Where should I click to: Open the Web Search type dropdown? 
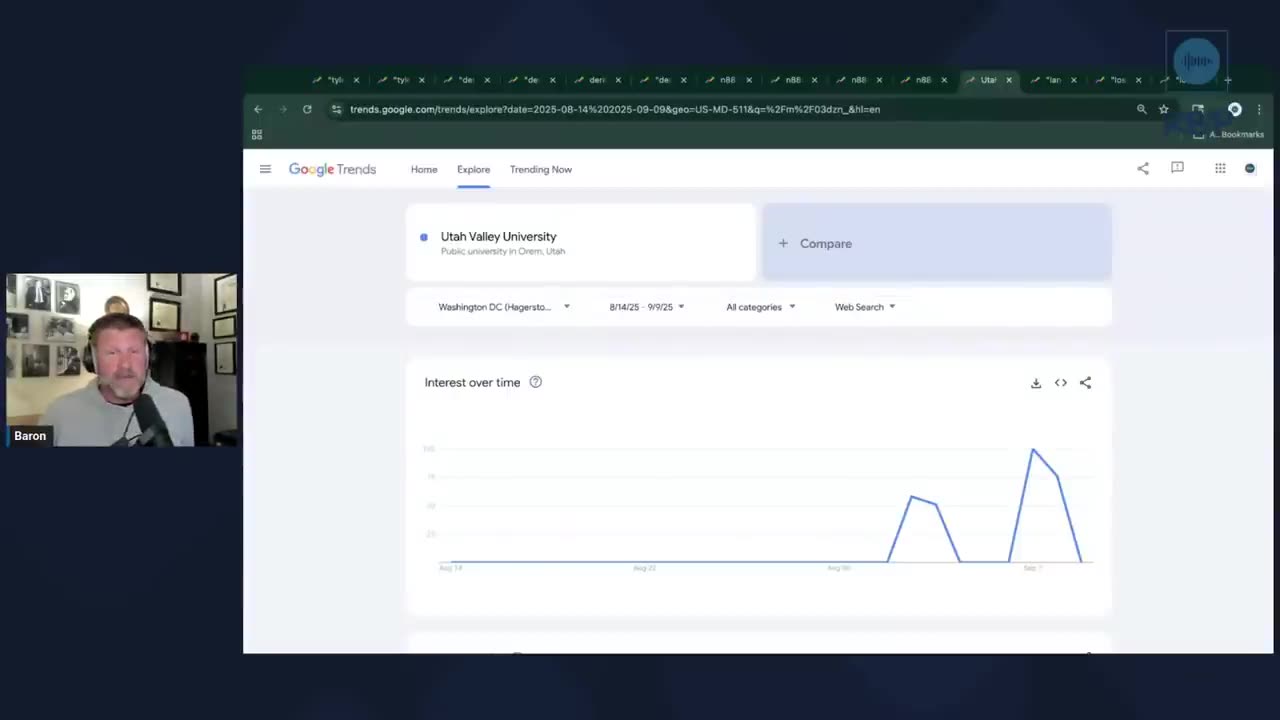(x=865, y=307)
